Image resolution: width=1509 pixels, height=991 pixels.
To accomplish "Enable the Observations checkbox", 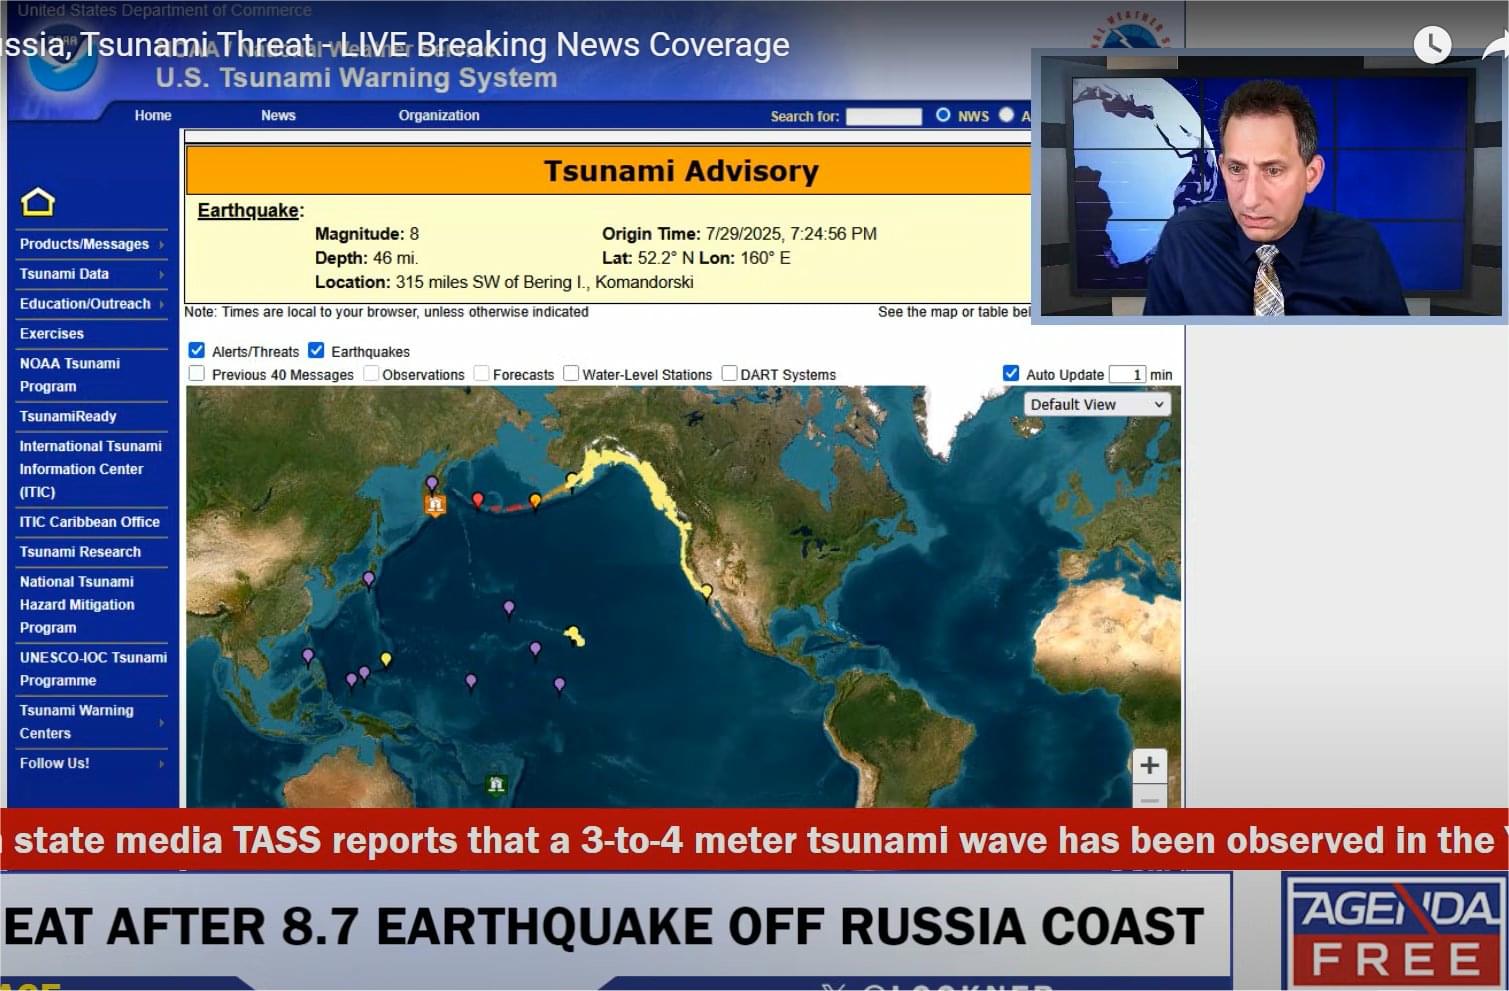I will click(x=371, y=373).
